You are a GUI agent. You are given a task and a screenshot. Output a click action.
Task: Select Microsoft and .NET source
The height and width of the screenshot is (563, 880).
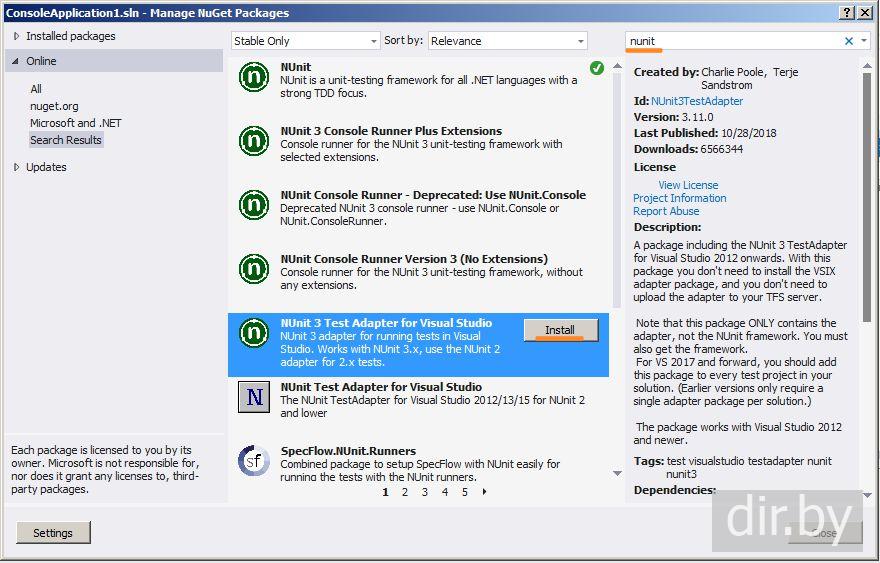tap(75, 123)
